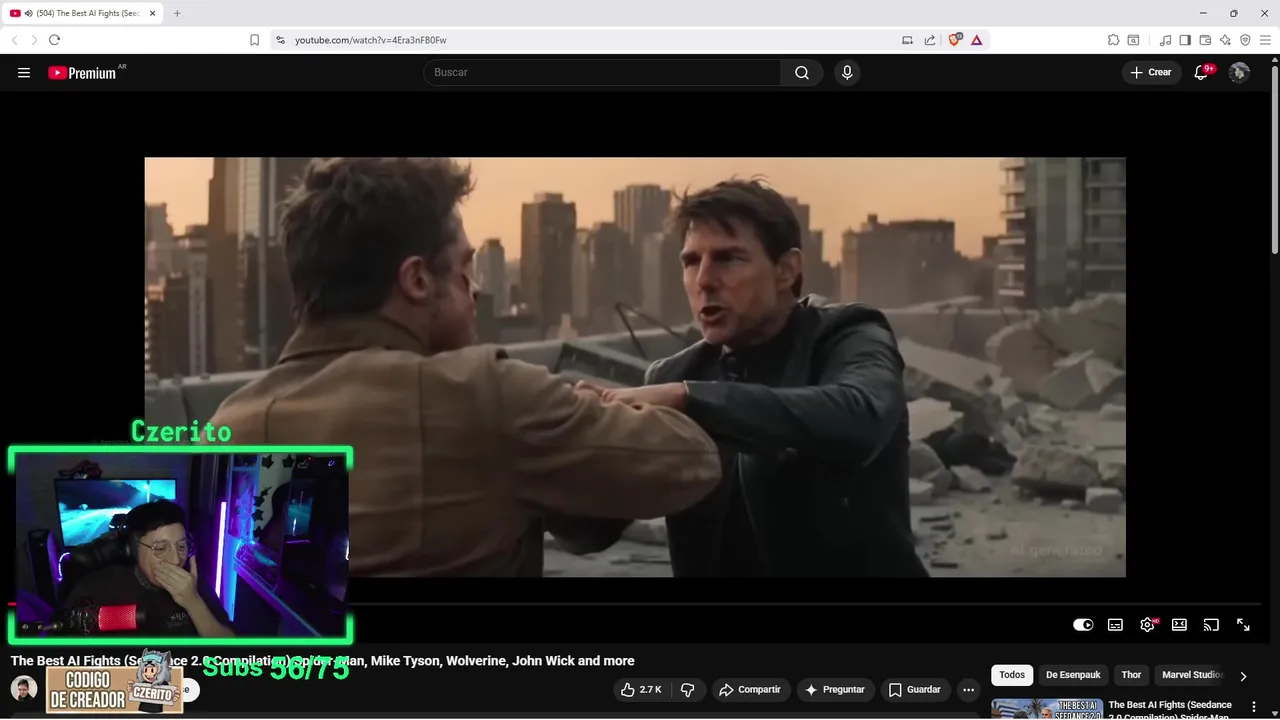Switch the player to theater mode
This screenshot has height=720, width=1280.
point(1179,625)
